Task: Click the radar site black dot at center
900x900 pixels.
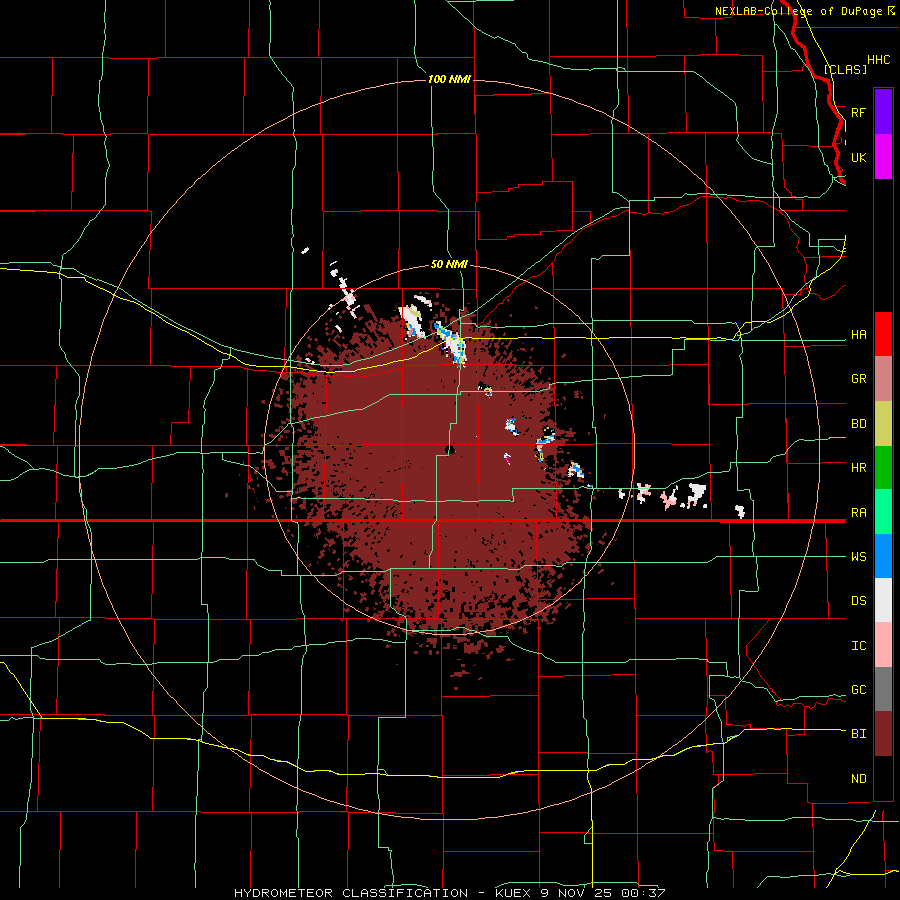Action: [x=450, y=449]
